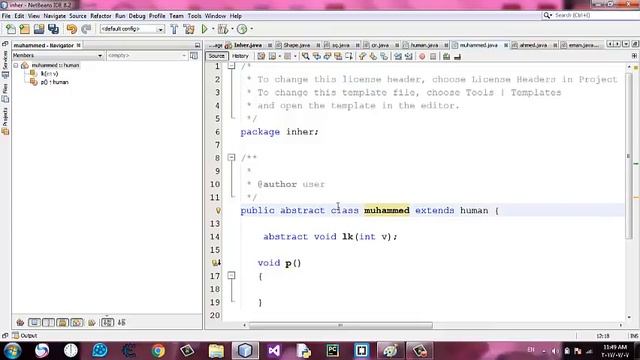Adjust volume from the system tray speaker
The image size is (640, 360).
(x=555, y=351)
